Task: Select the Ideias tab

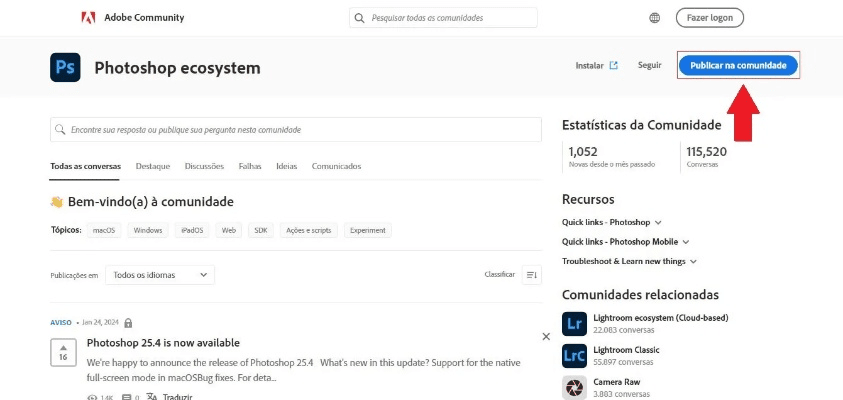Action: click(x=286, y=166)
